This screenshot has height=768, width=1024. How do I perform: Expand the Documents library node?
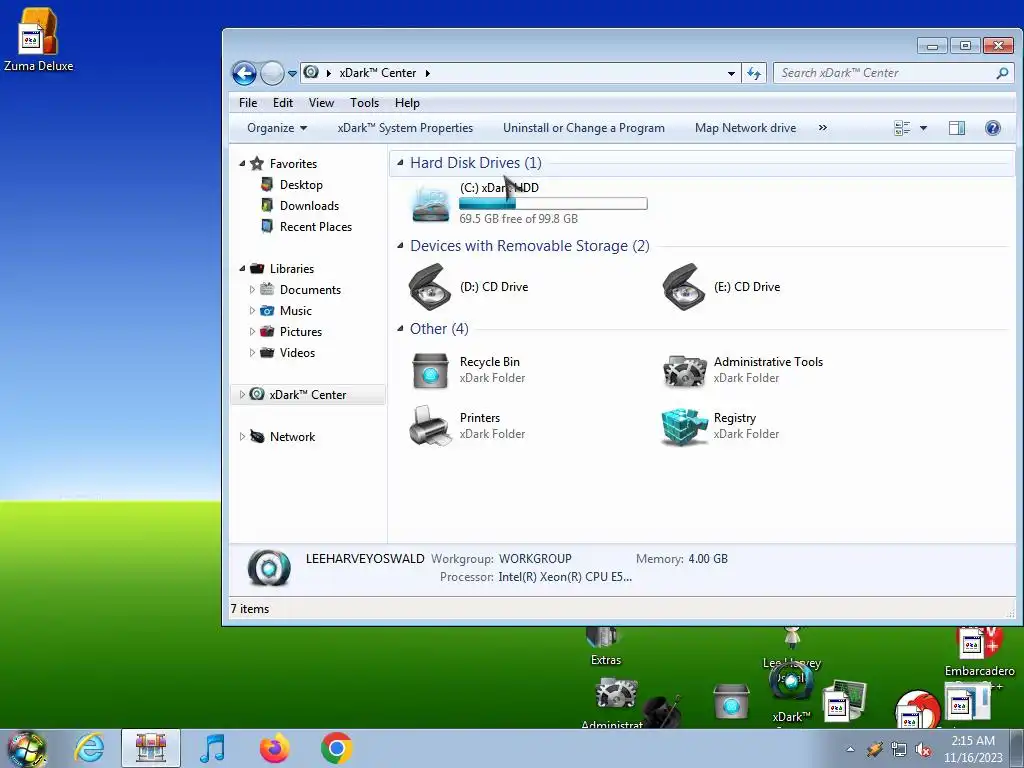tap(252, 289)
